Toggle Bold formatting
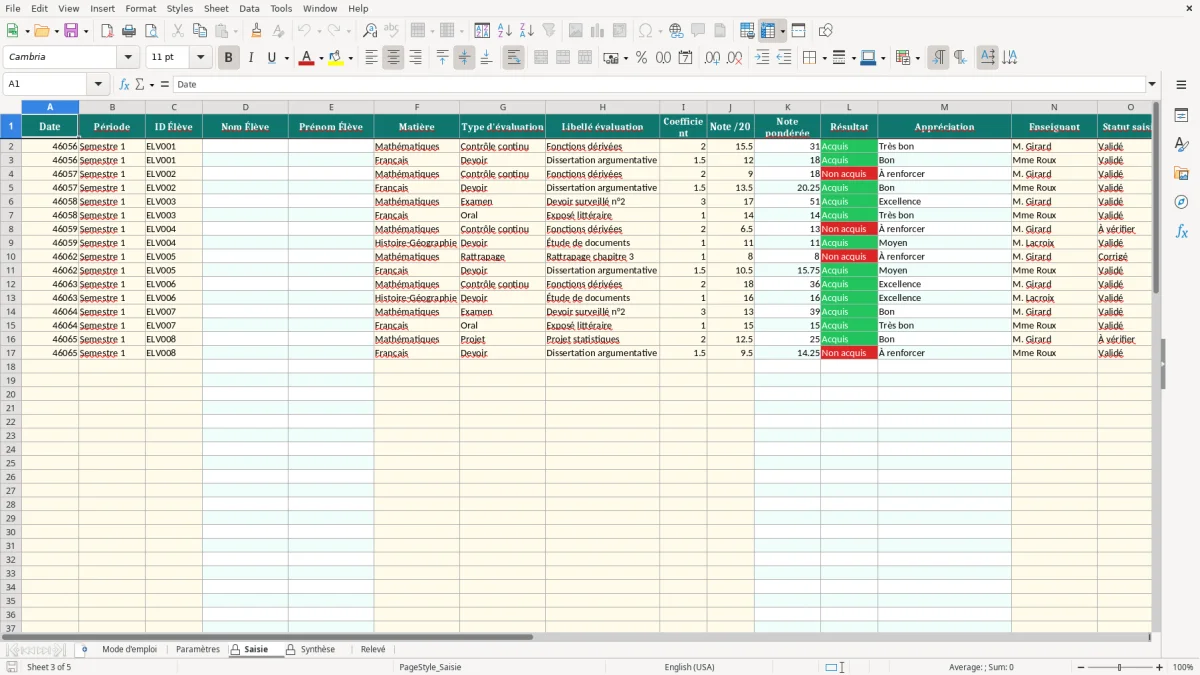The height and width of the screenshot is (675, 1200). [228, 58]
